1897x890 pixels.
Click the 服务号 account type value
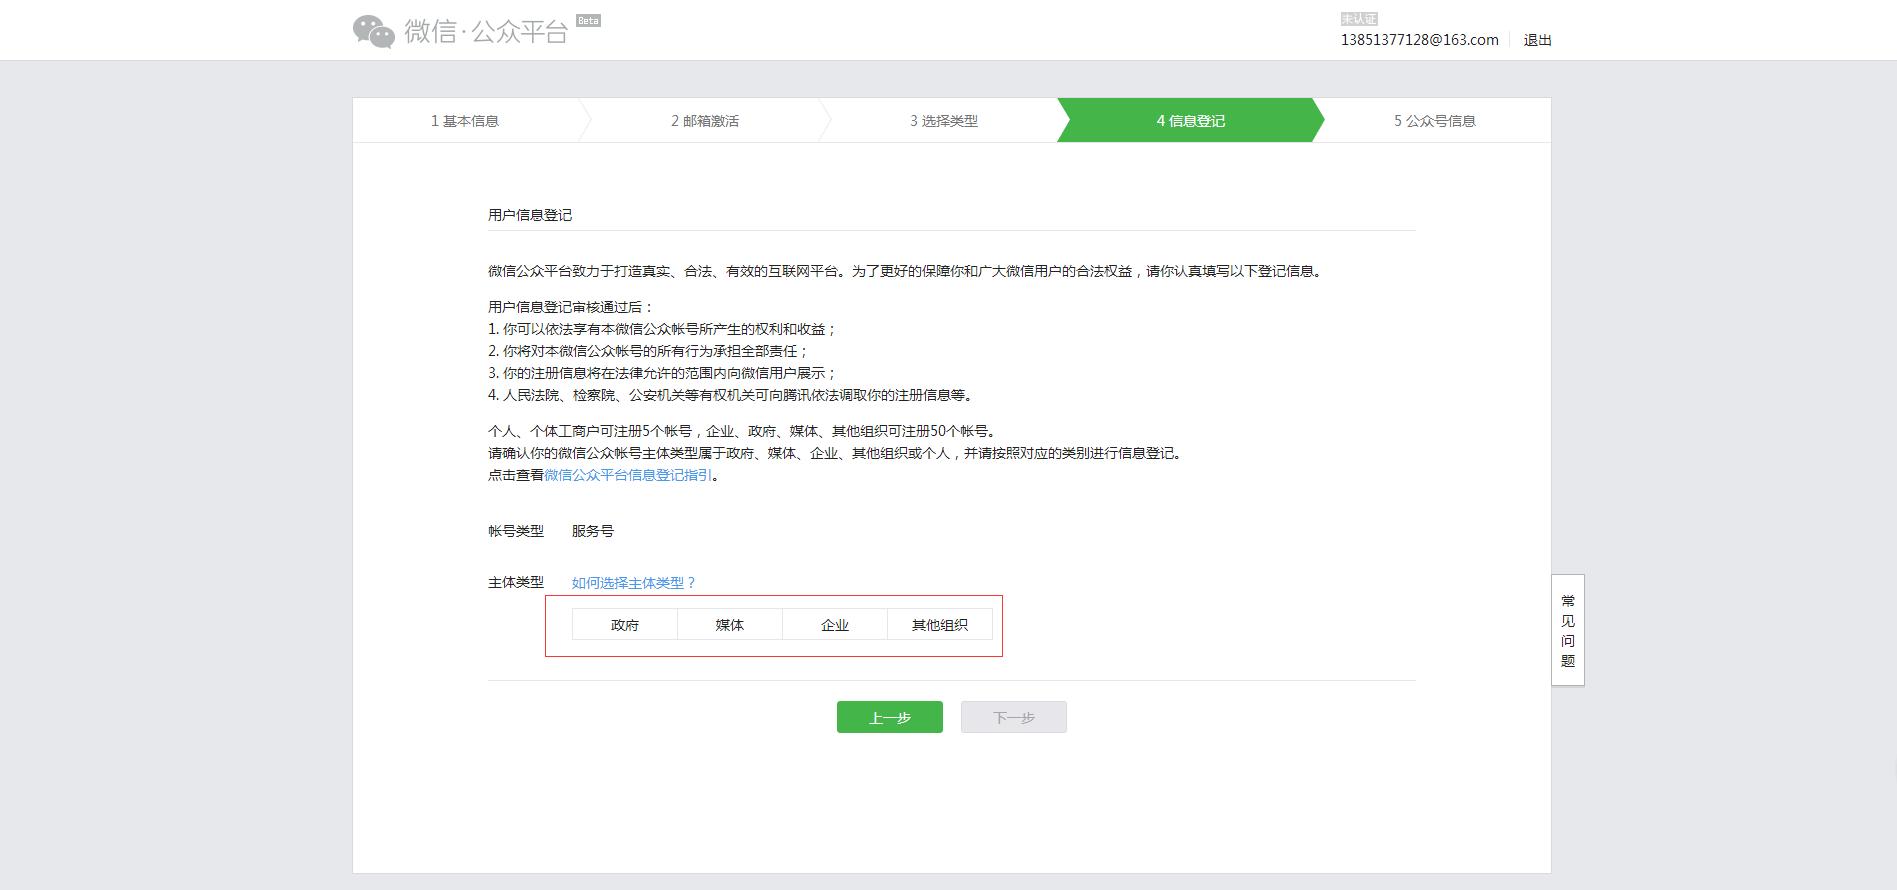[x=593, y=531]
